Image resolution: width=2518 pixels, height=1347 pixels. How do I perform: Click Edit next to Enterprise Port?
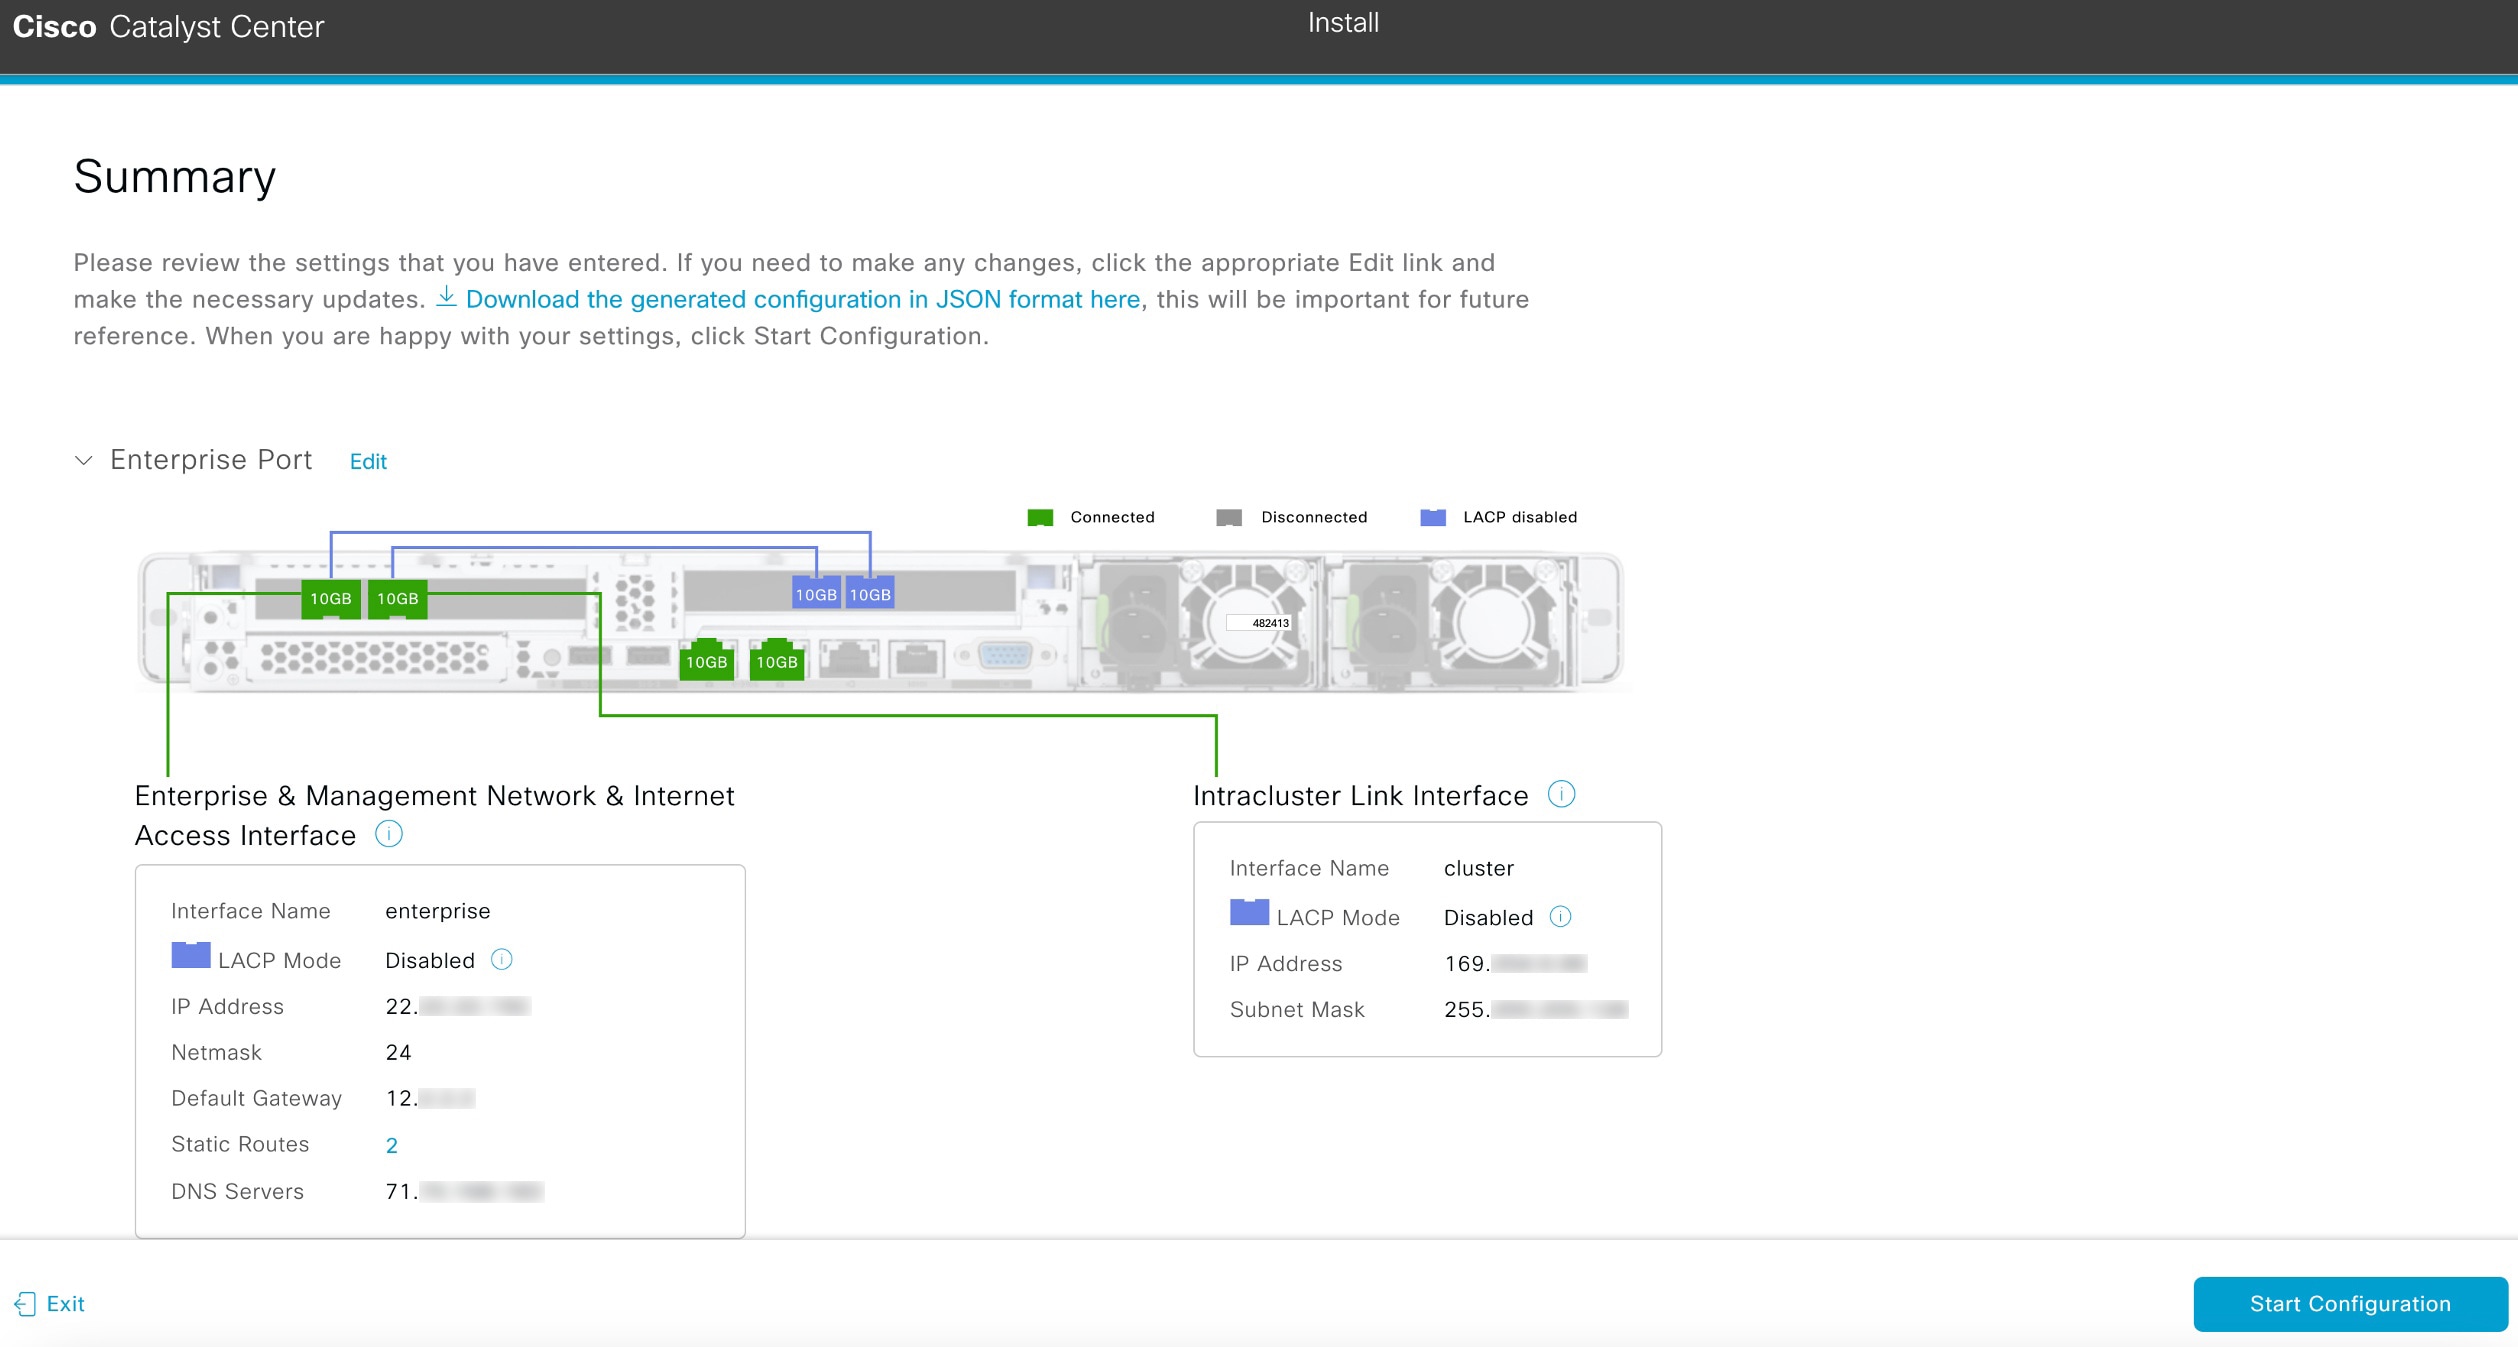coord(367,461)
